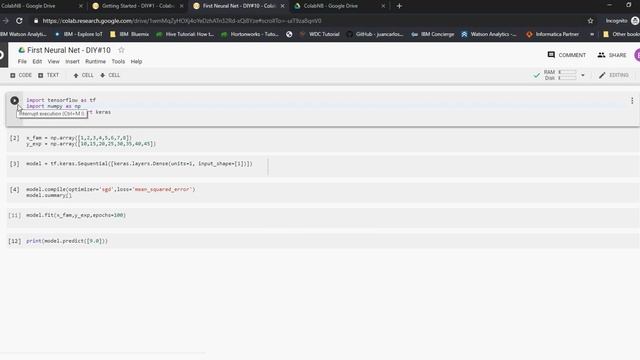Image resolution: width=640 pixels, height=360 pixels.
Task: Open the Help menu
Action: (136, 62)
